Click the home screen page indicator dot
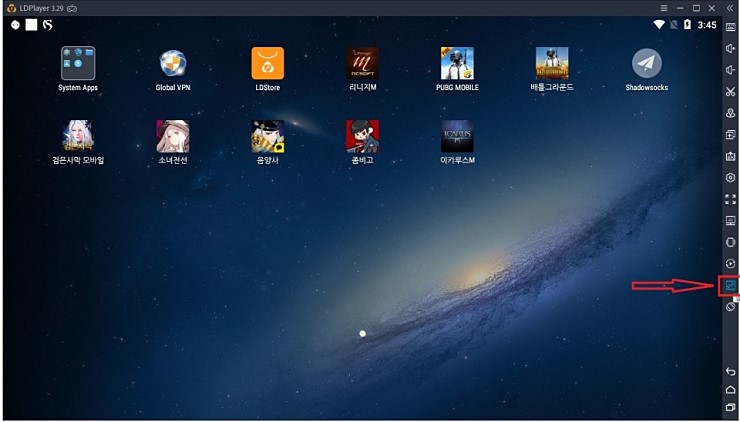The image size is (740, 422). (x=362, y=334)
